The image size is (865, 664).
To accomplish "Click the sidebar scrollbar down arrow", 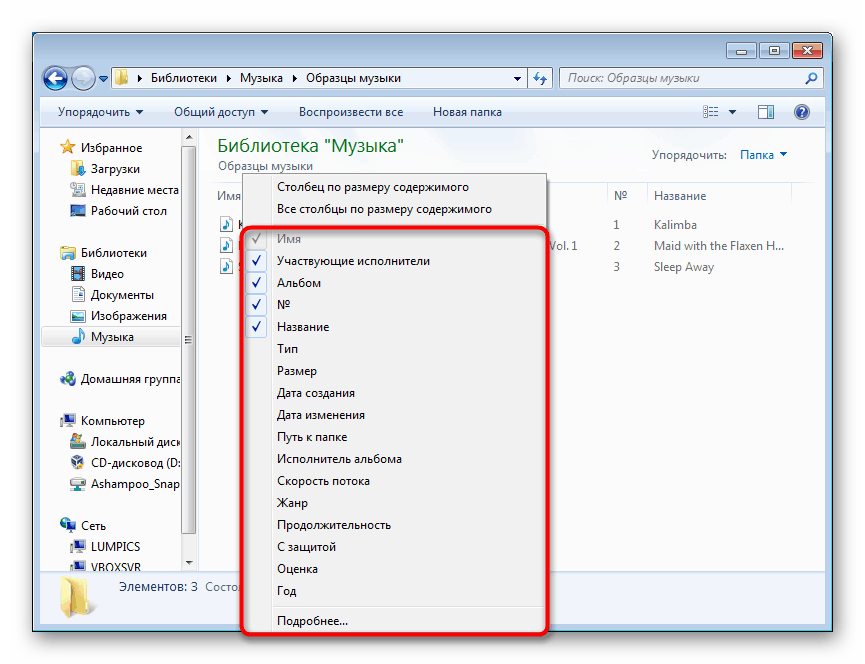I will coord(189,563).
